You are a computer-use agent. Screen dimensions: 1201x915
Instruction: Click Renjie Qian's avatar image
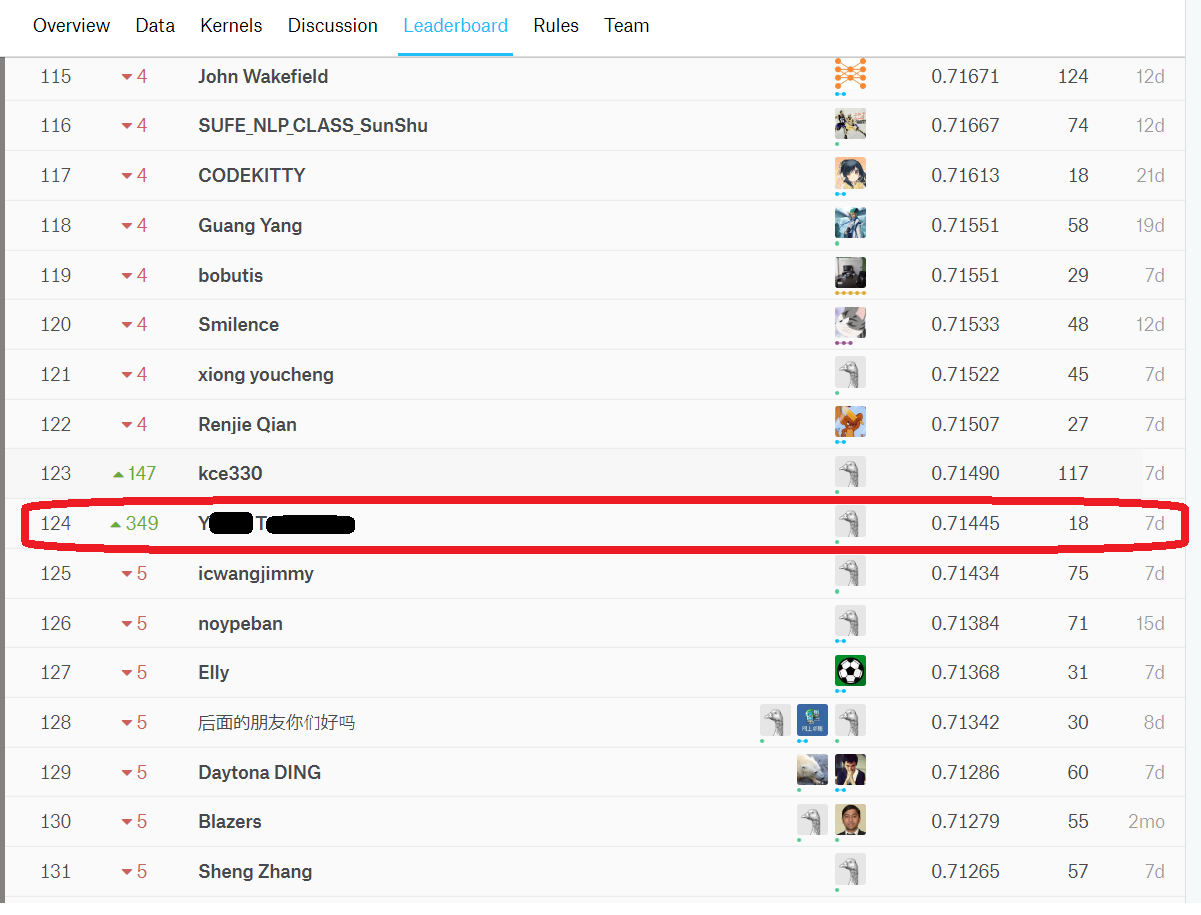850,422
